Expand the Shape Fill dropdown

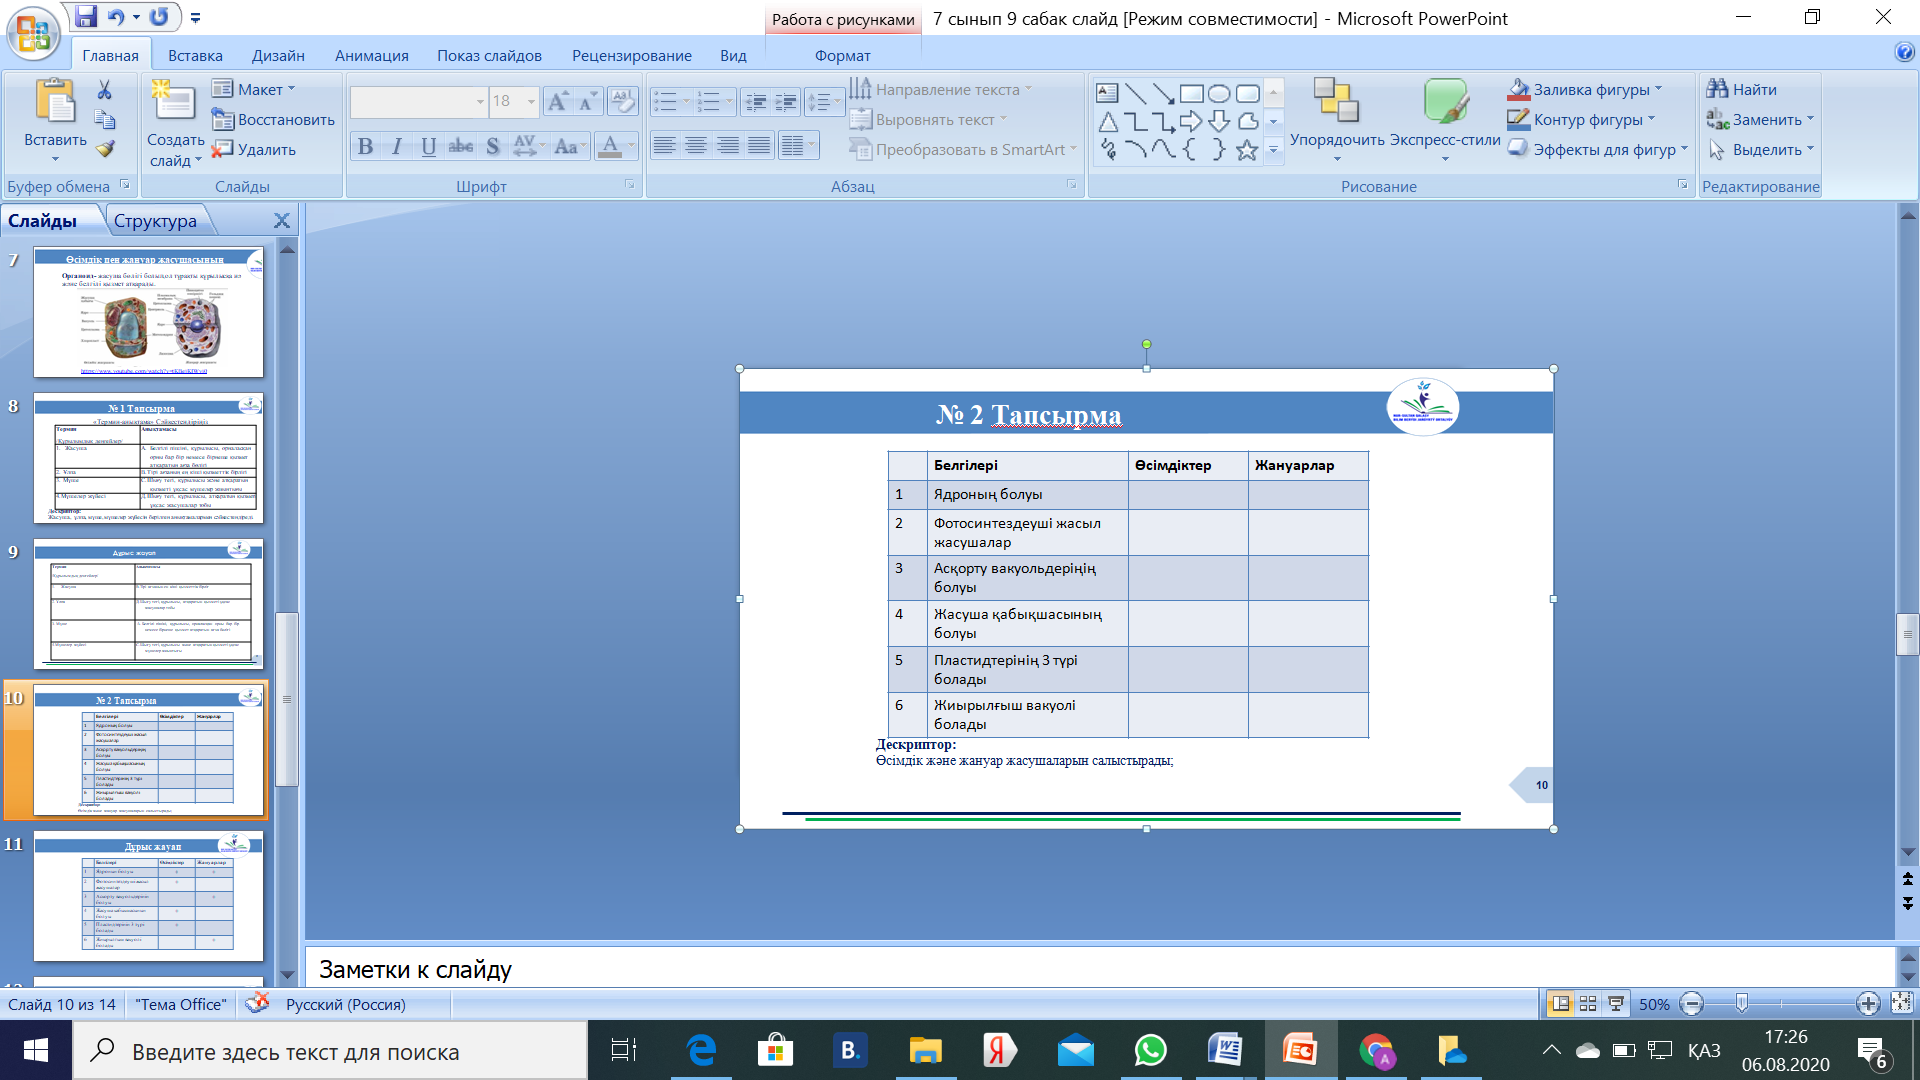point(1658,89)
